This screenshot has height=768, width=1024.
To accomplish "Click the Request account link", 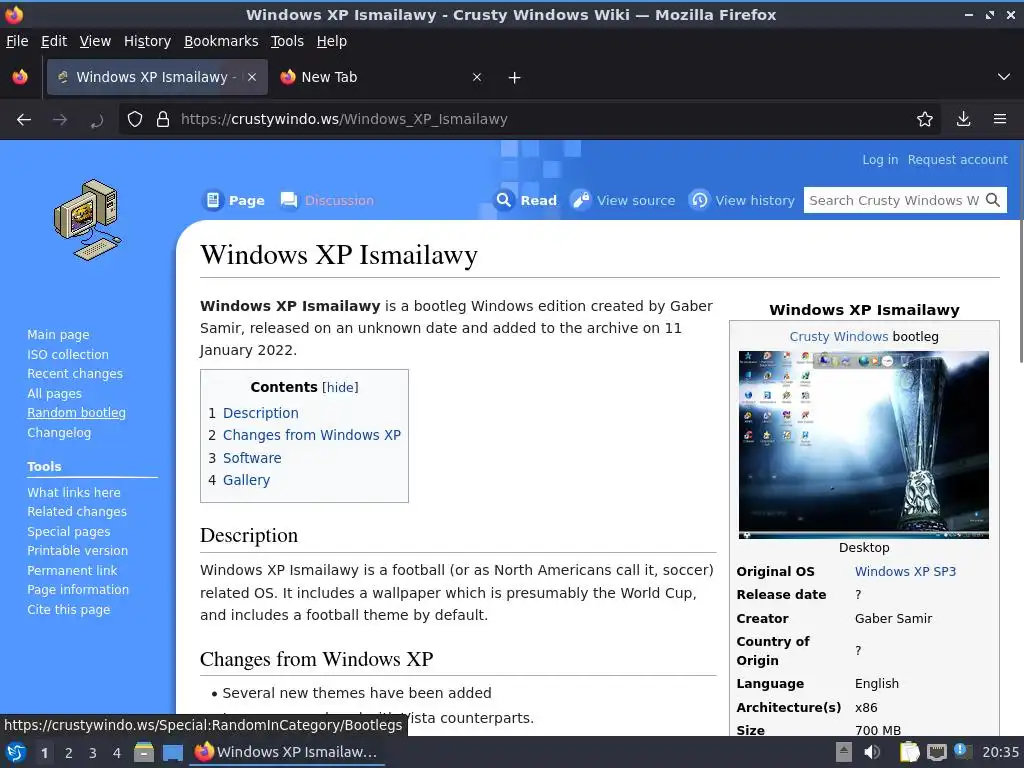I will tap(957, 159).
